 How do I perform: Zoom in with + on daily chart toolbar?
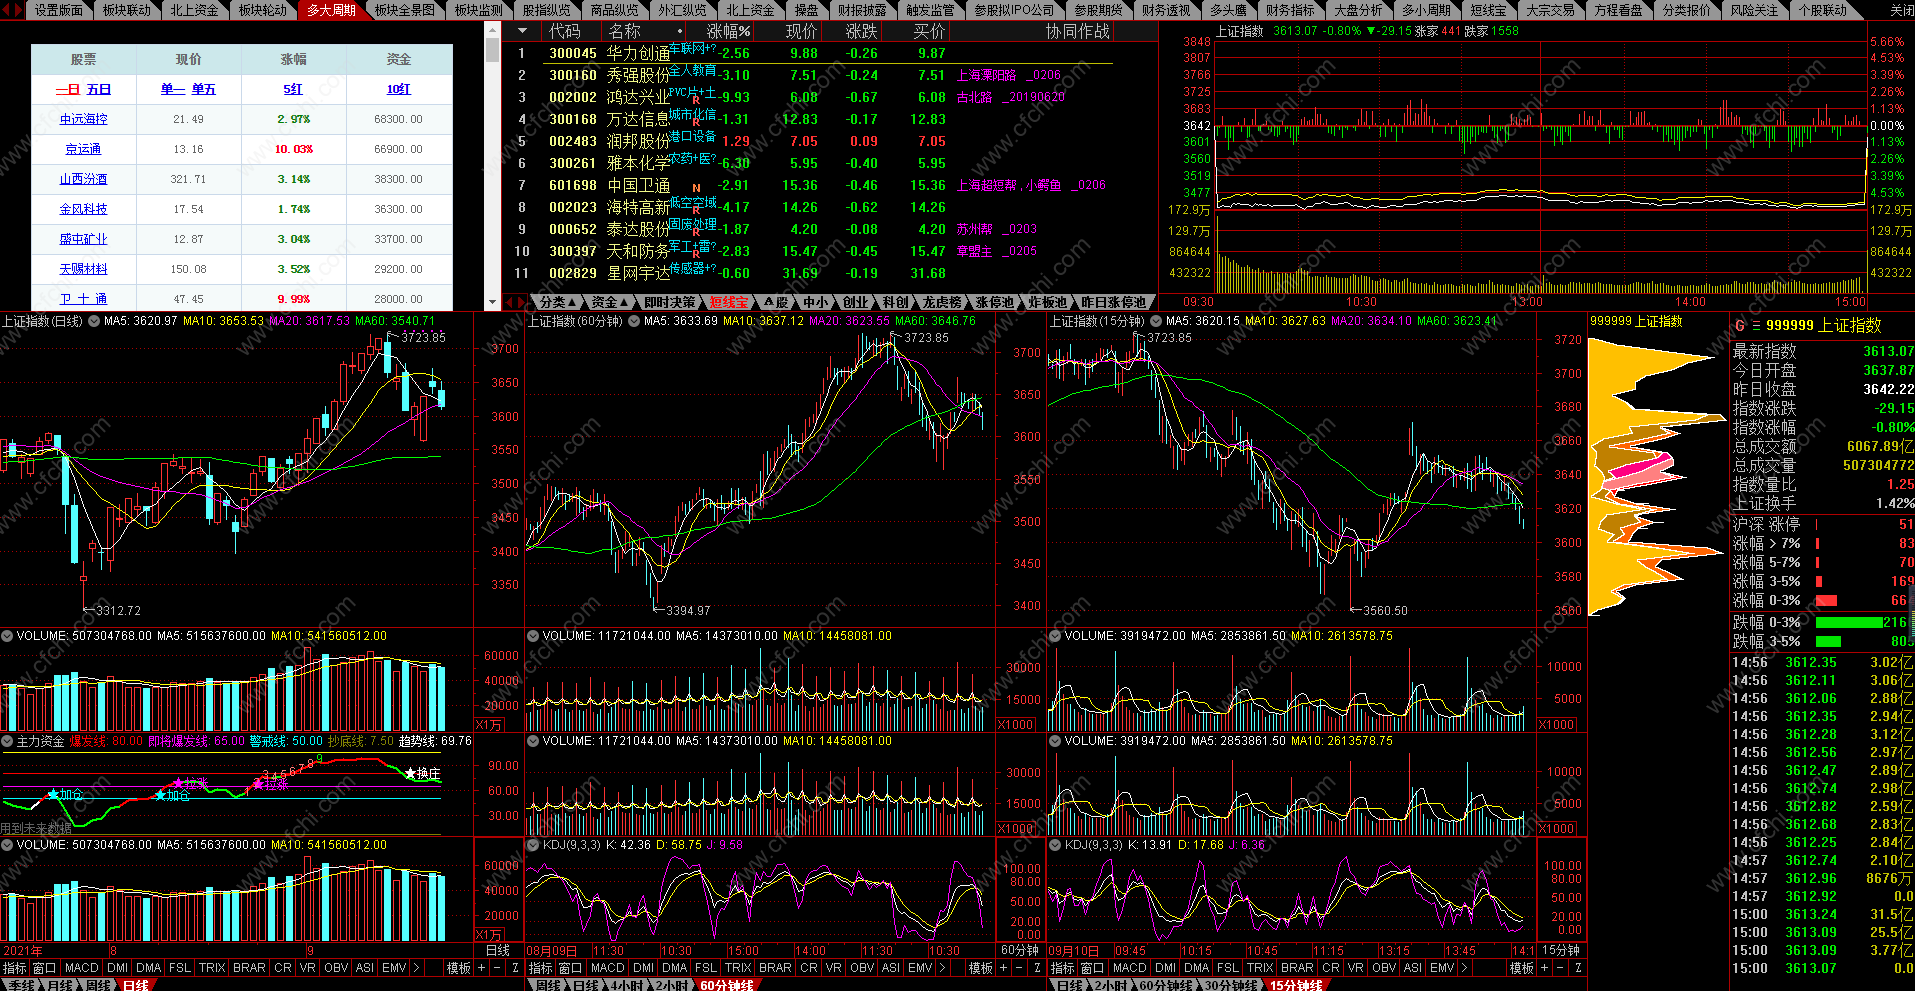coord(481,968)
